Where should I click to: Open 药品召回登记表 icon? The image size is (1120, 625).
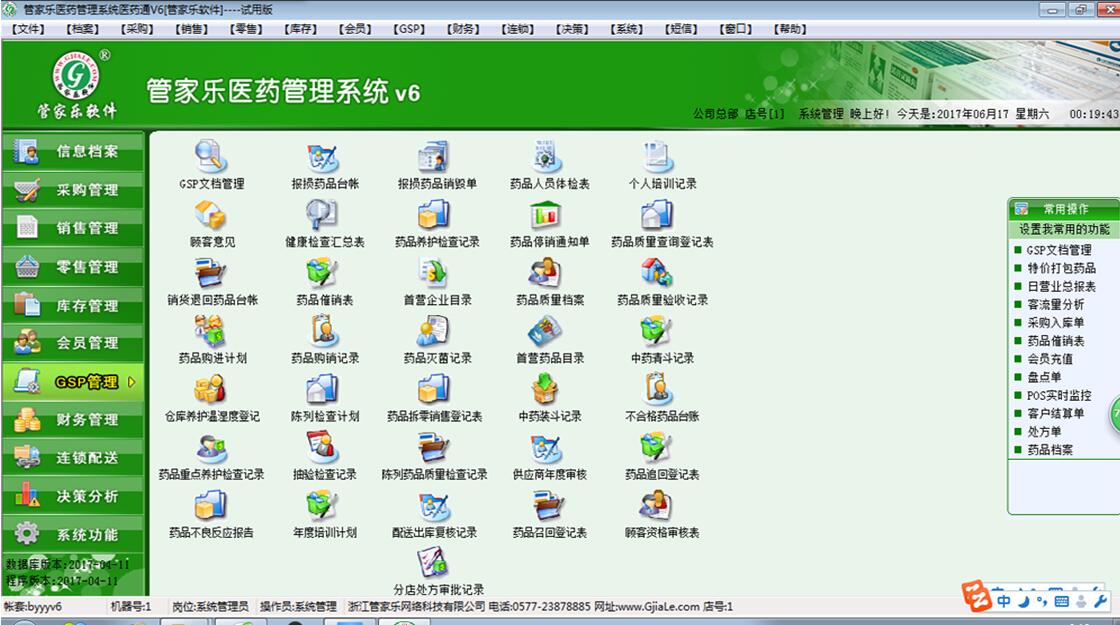549,506
